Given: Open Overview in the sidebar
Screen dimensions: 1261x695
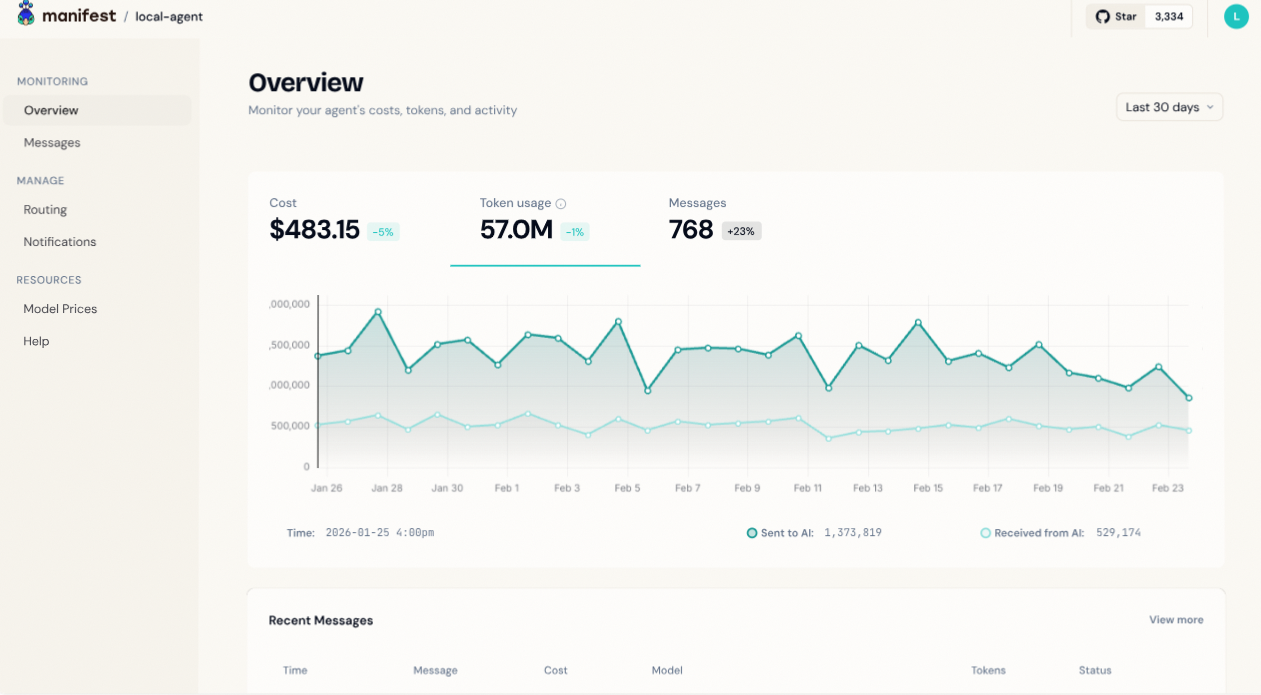Looking at the screenshot, I should tap(51, 111).
